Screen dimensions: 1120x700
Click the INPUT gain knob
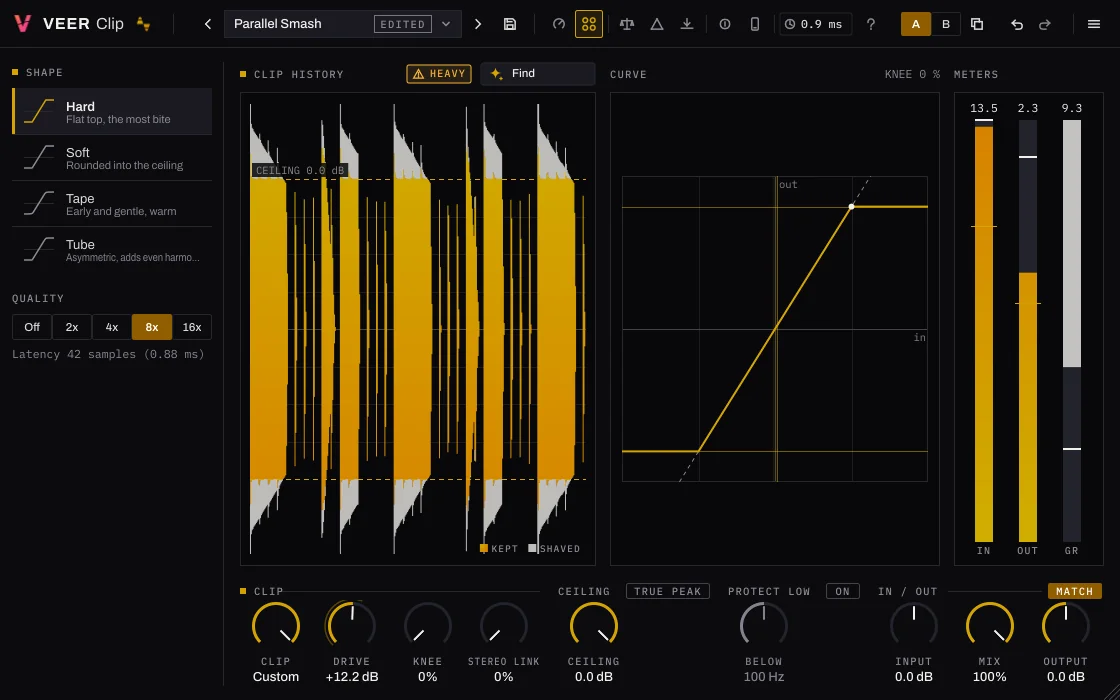[914, 626]
